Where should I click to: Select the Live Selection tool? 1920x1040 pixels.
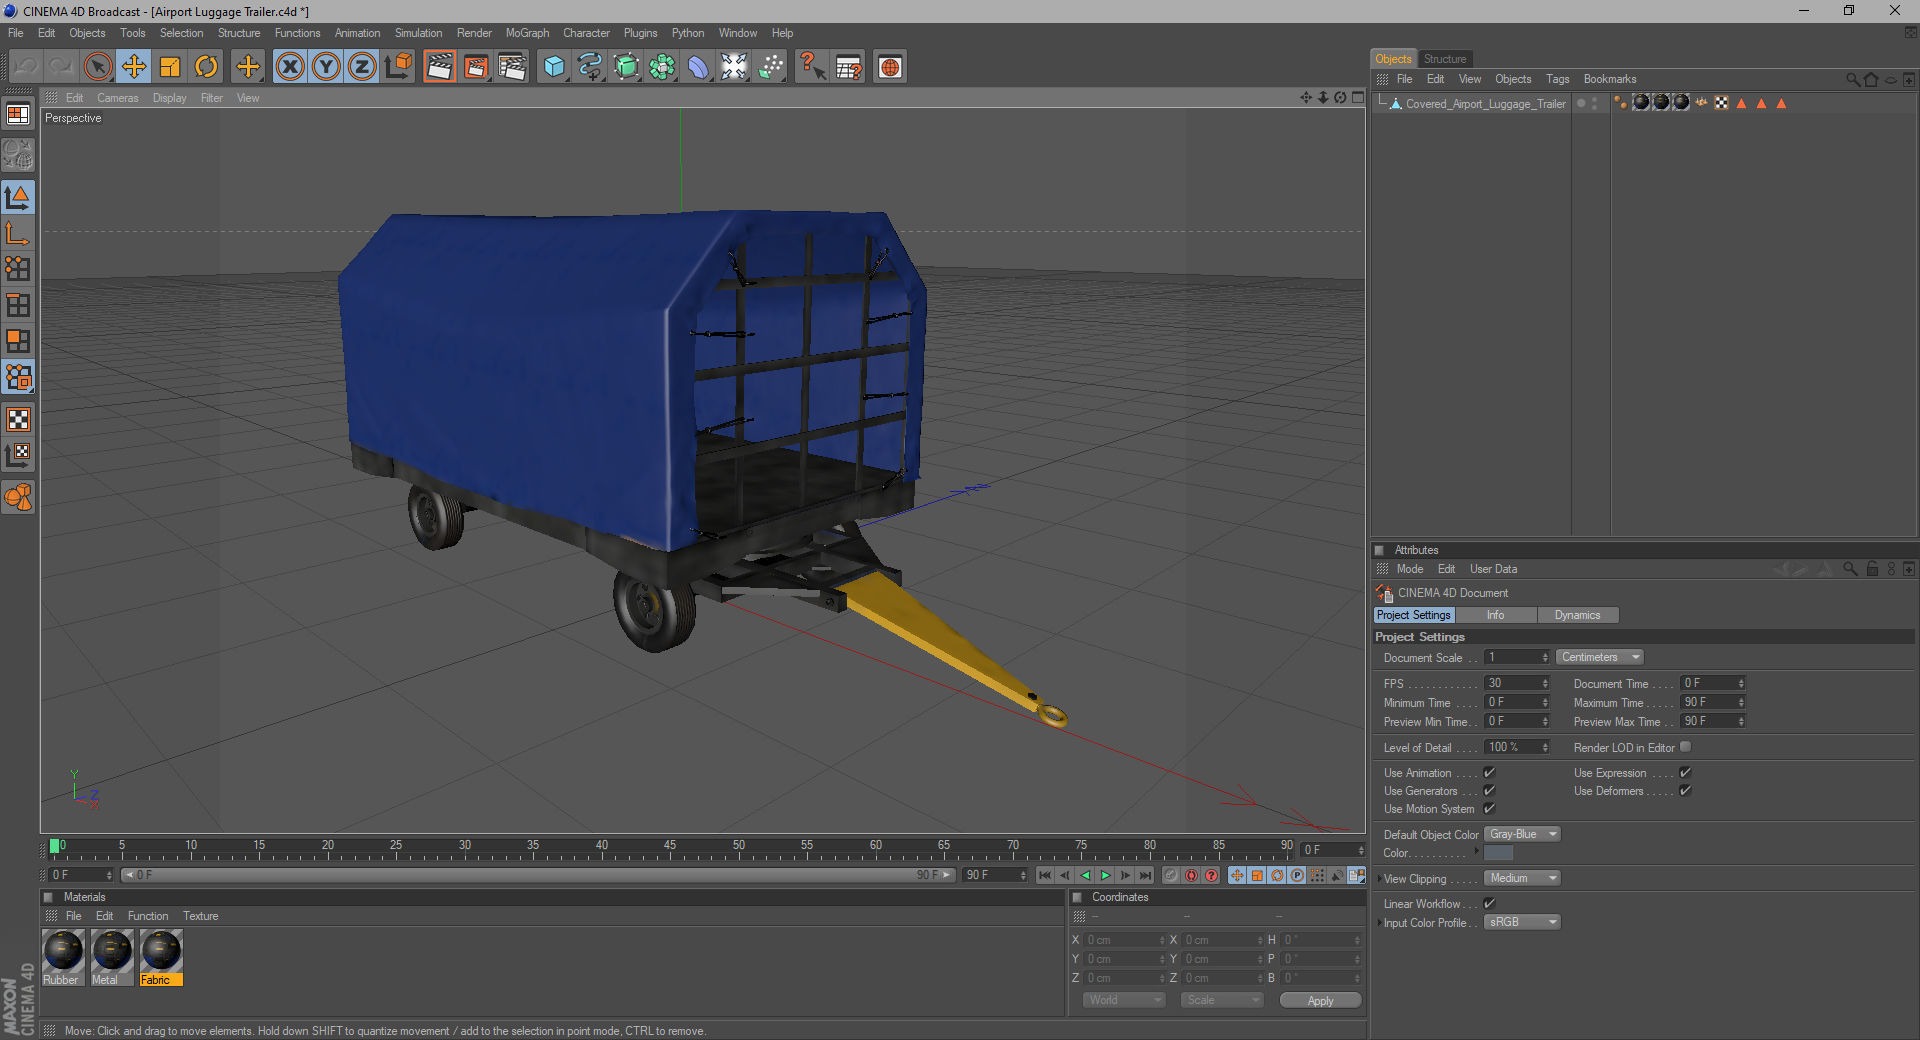click(x=97, y=67)
